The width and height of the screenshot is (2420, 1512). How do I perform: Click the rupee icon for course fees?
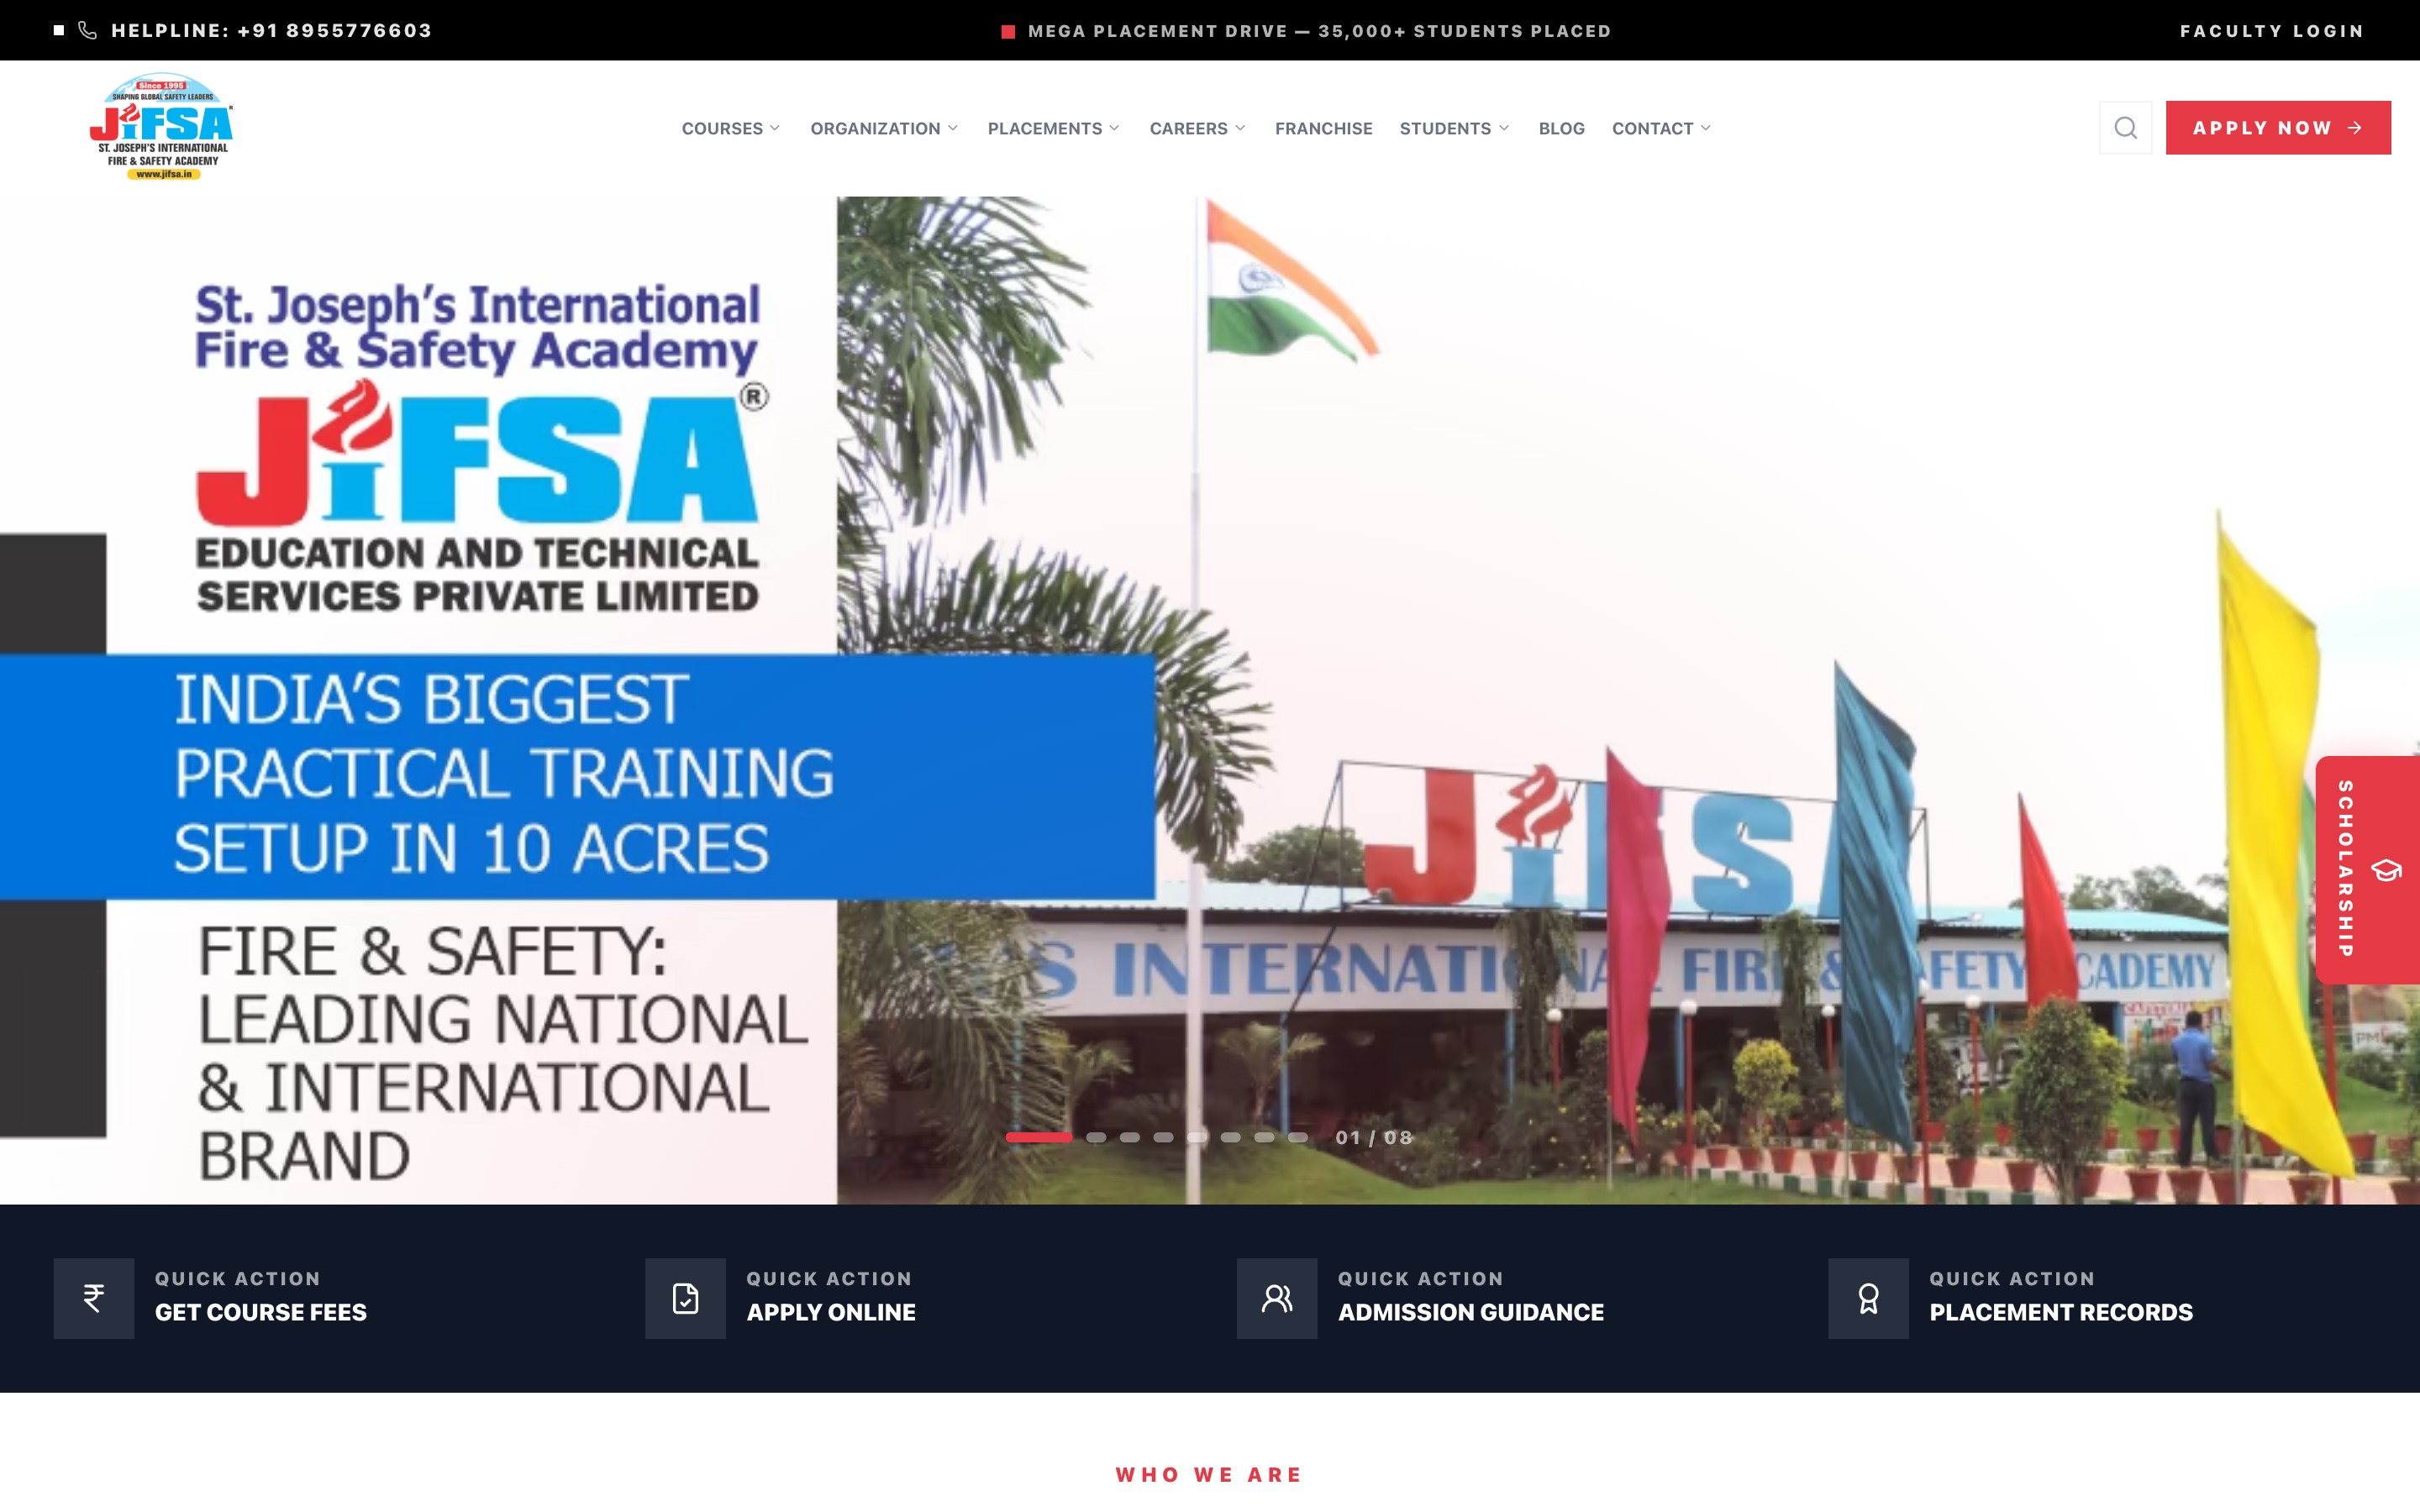pos(94,1298)
